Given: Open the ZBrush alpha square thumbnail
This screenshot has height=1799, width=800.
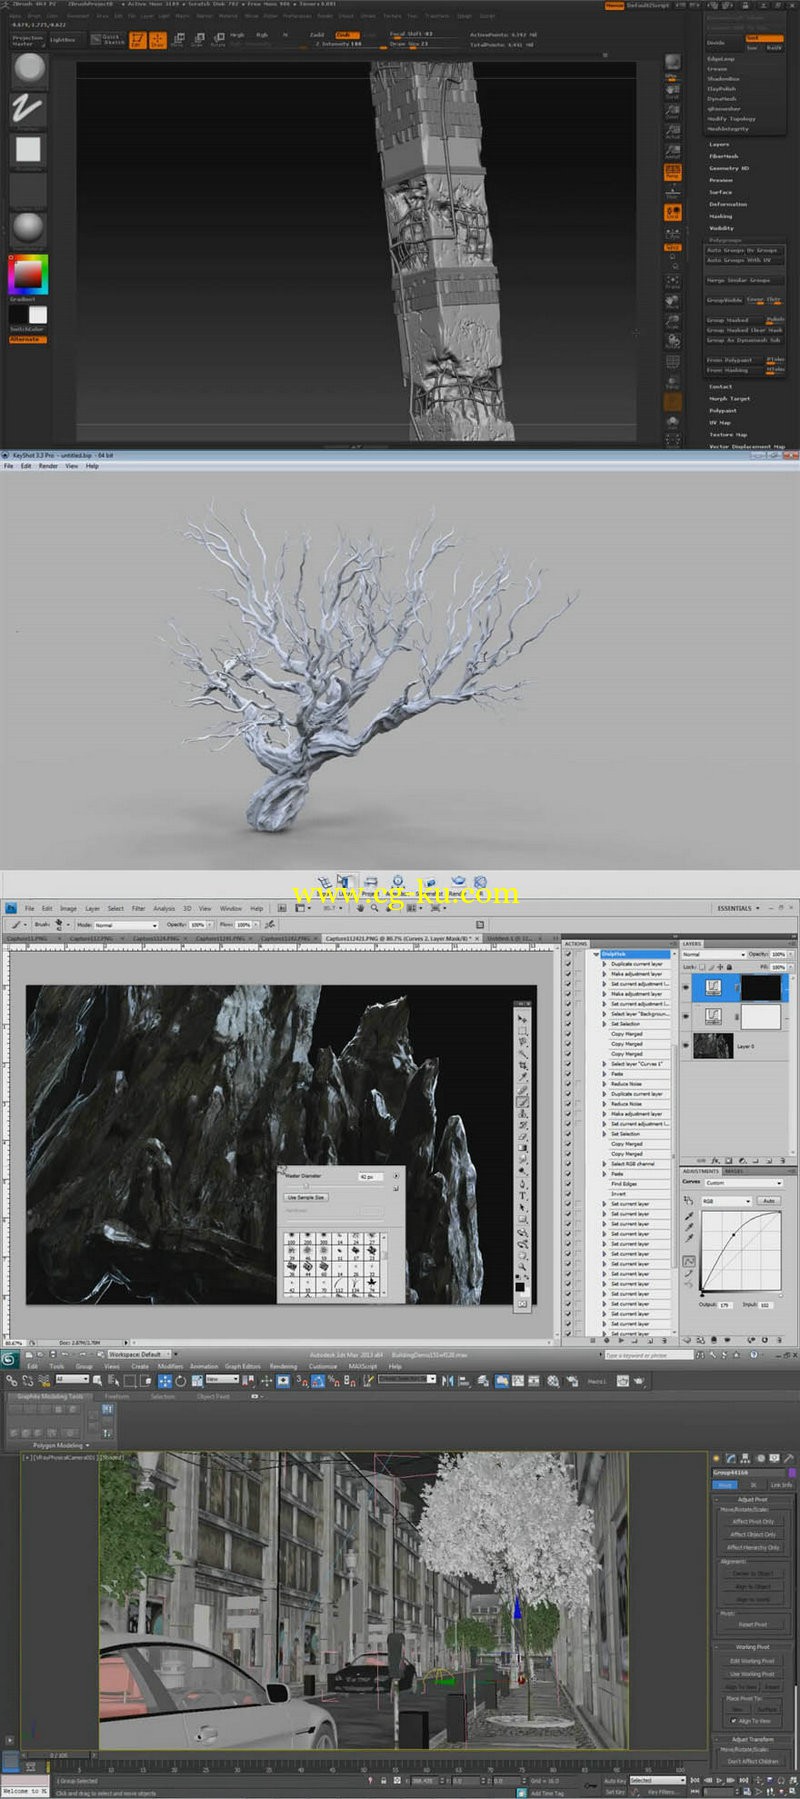Looking at the screenshot, I should (x=28, y=149).
